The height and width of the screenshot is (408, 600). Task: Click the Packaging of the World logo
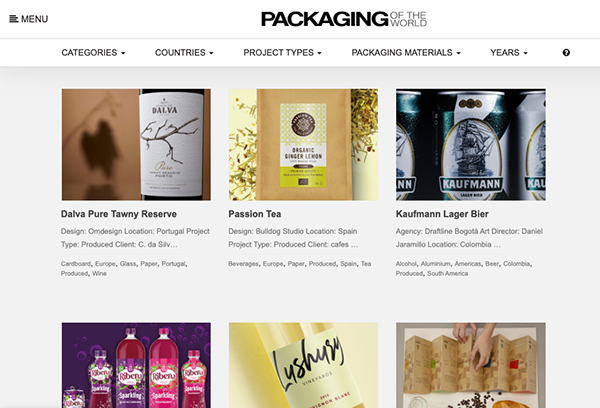[344, 19]
